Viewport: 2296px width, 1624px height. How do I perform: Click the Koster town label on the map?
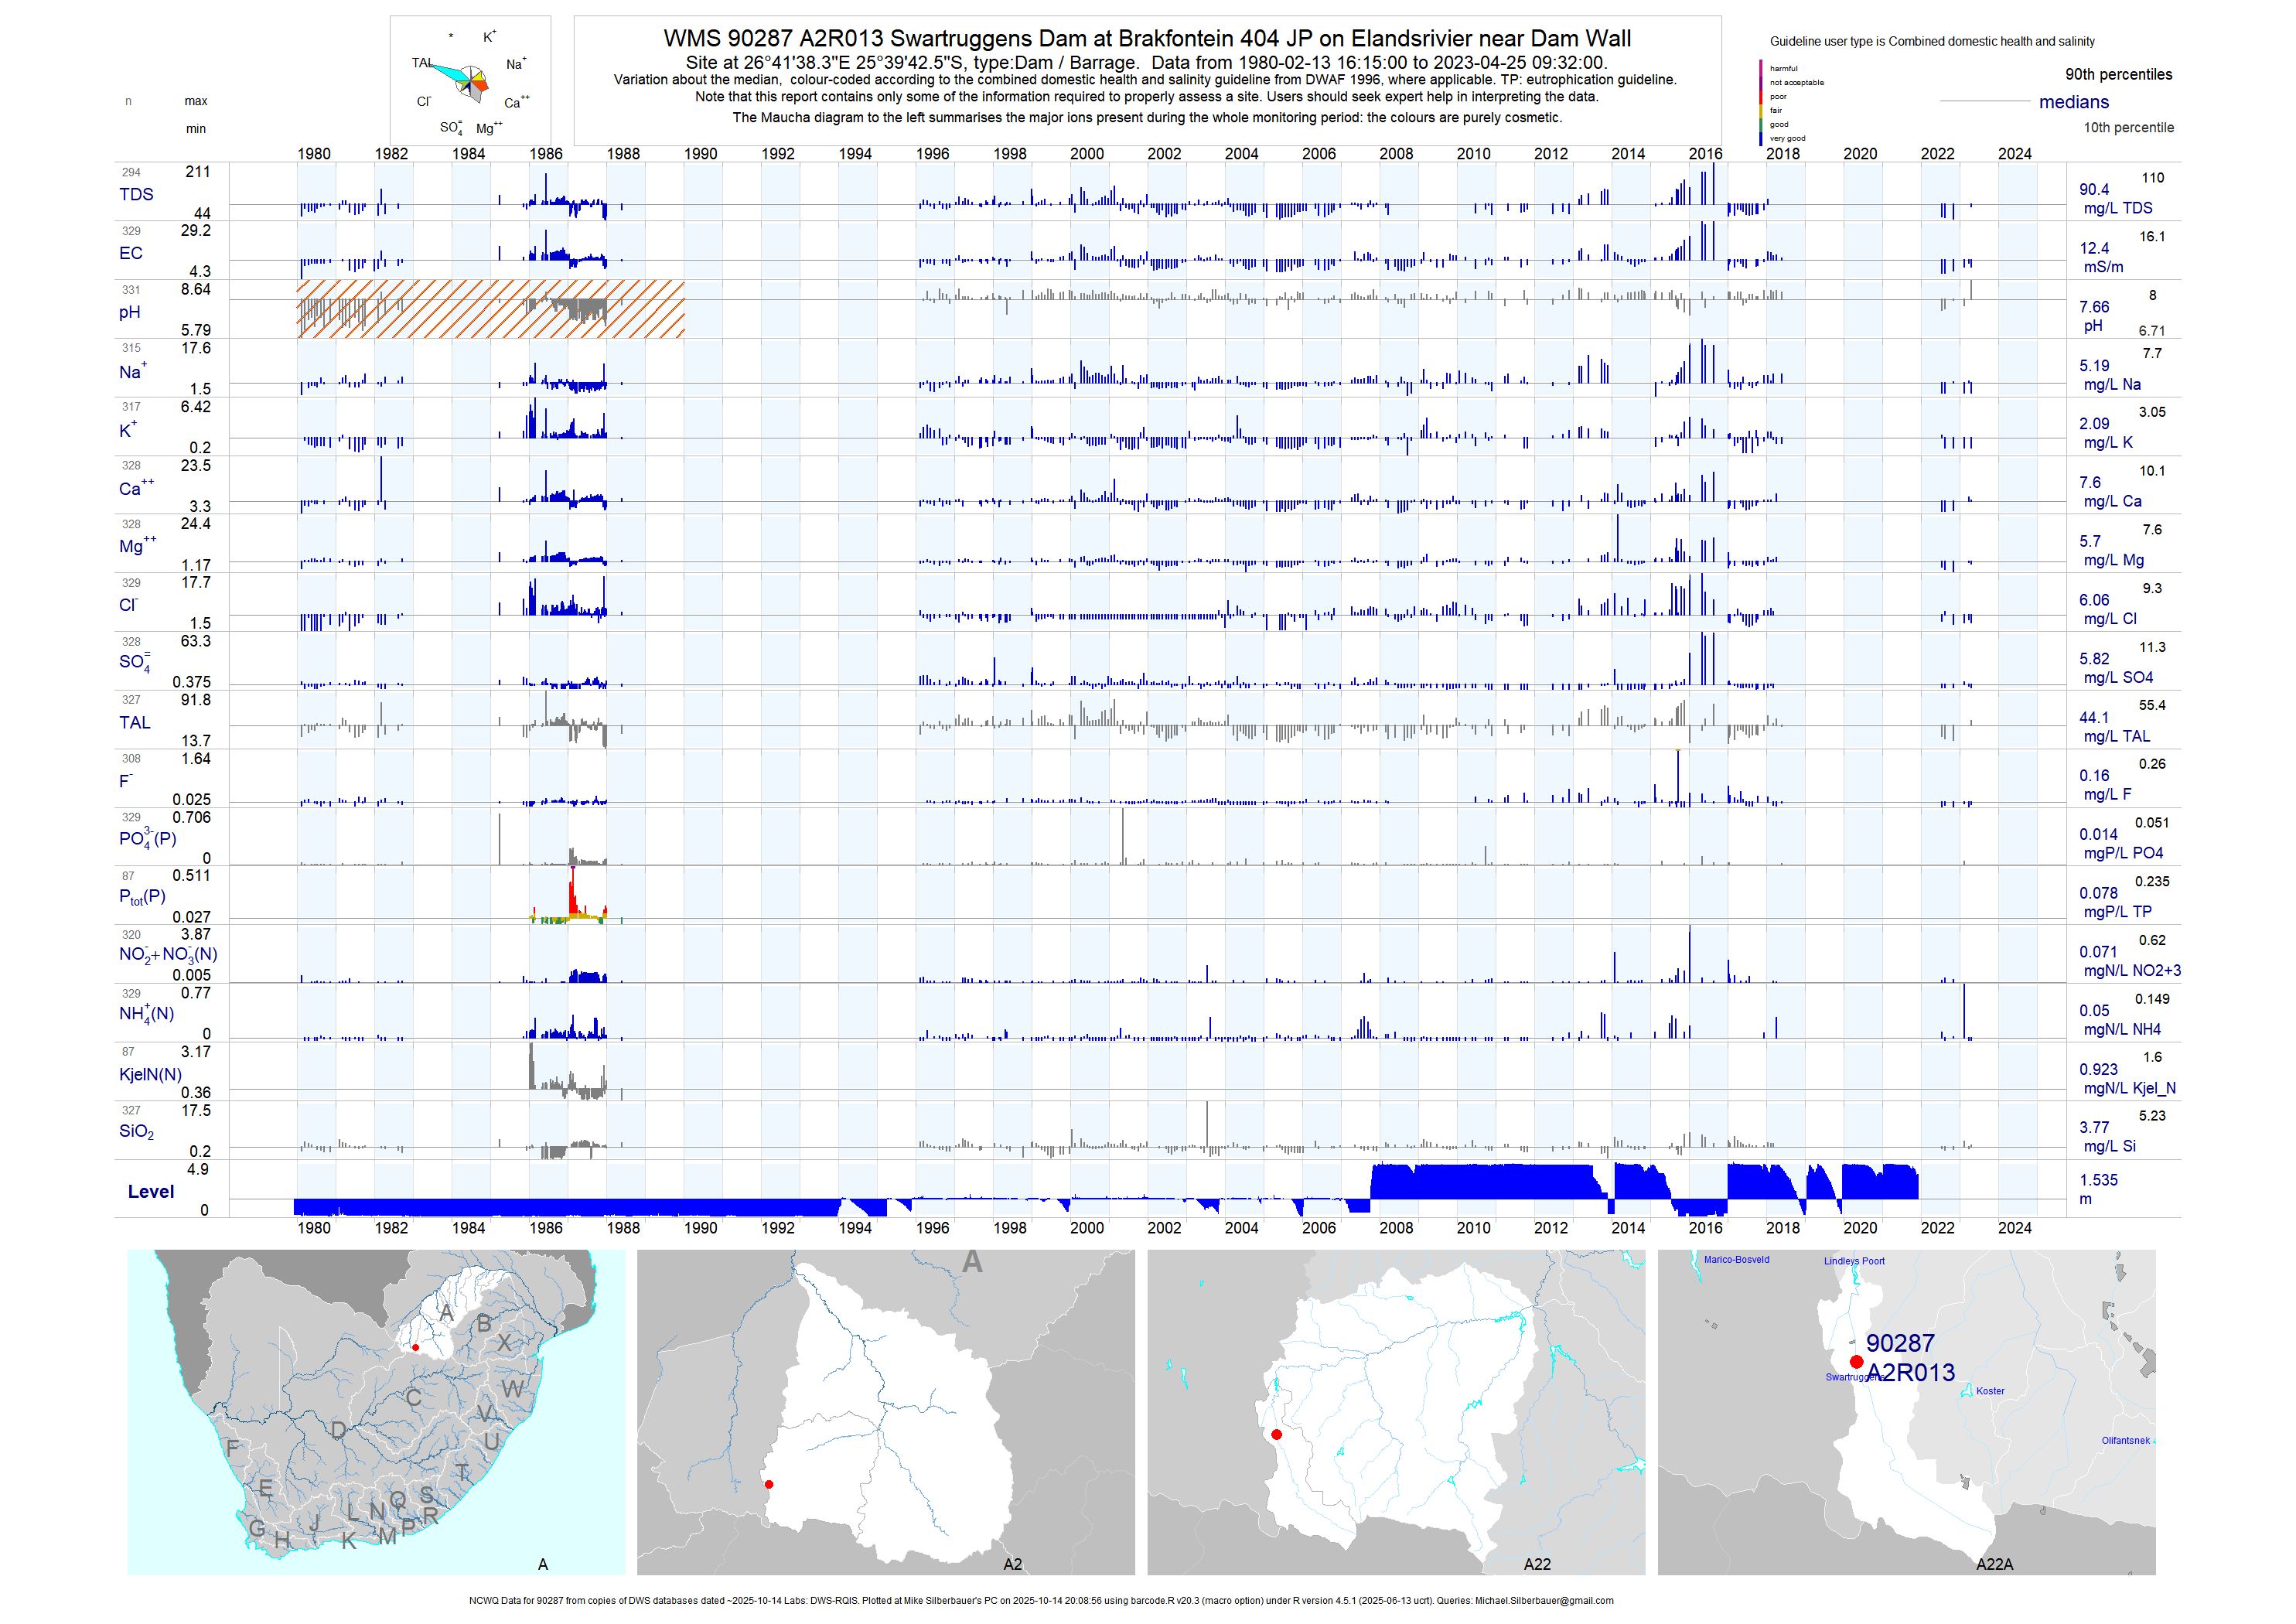1990,1391
